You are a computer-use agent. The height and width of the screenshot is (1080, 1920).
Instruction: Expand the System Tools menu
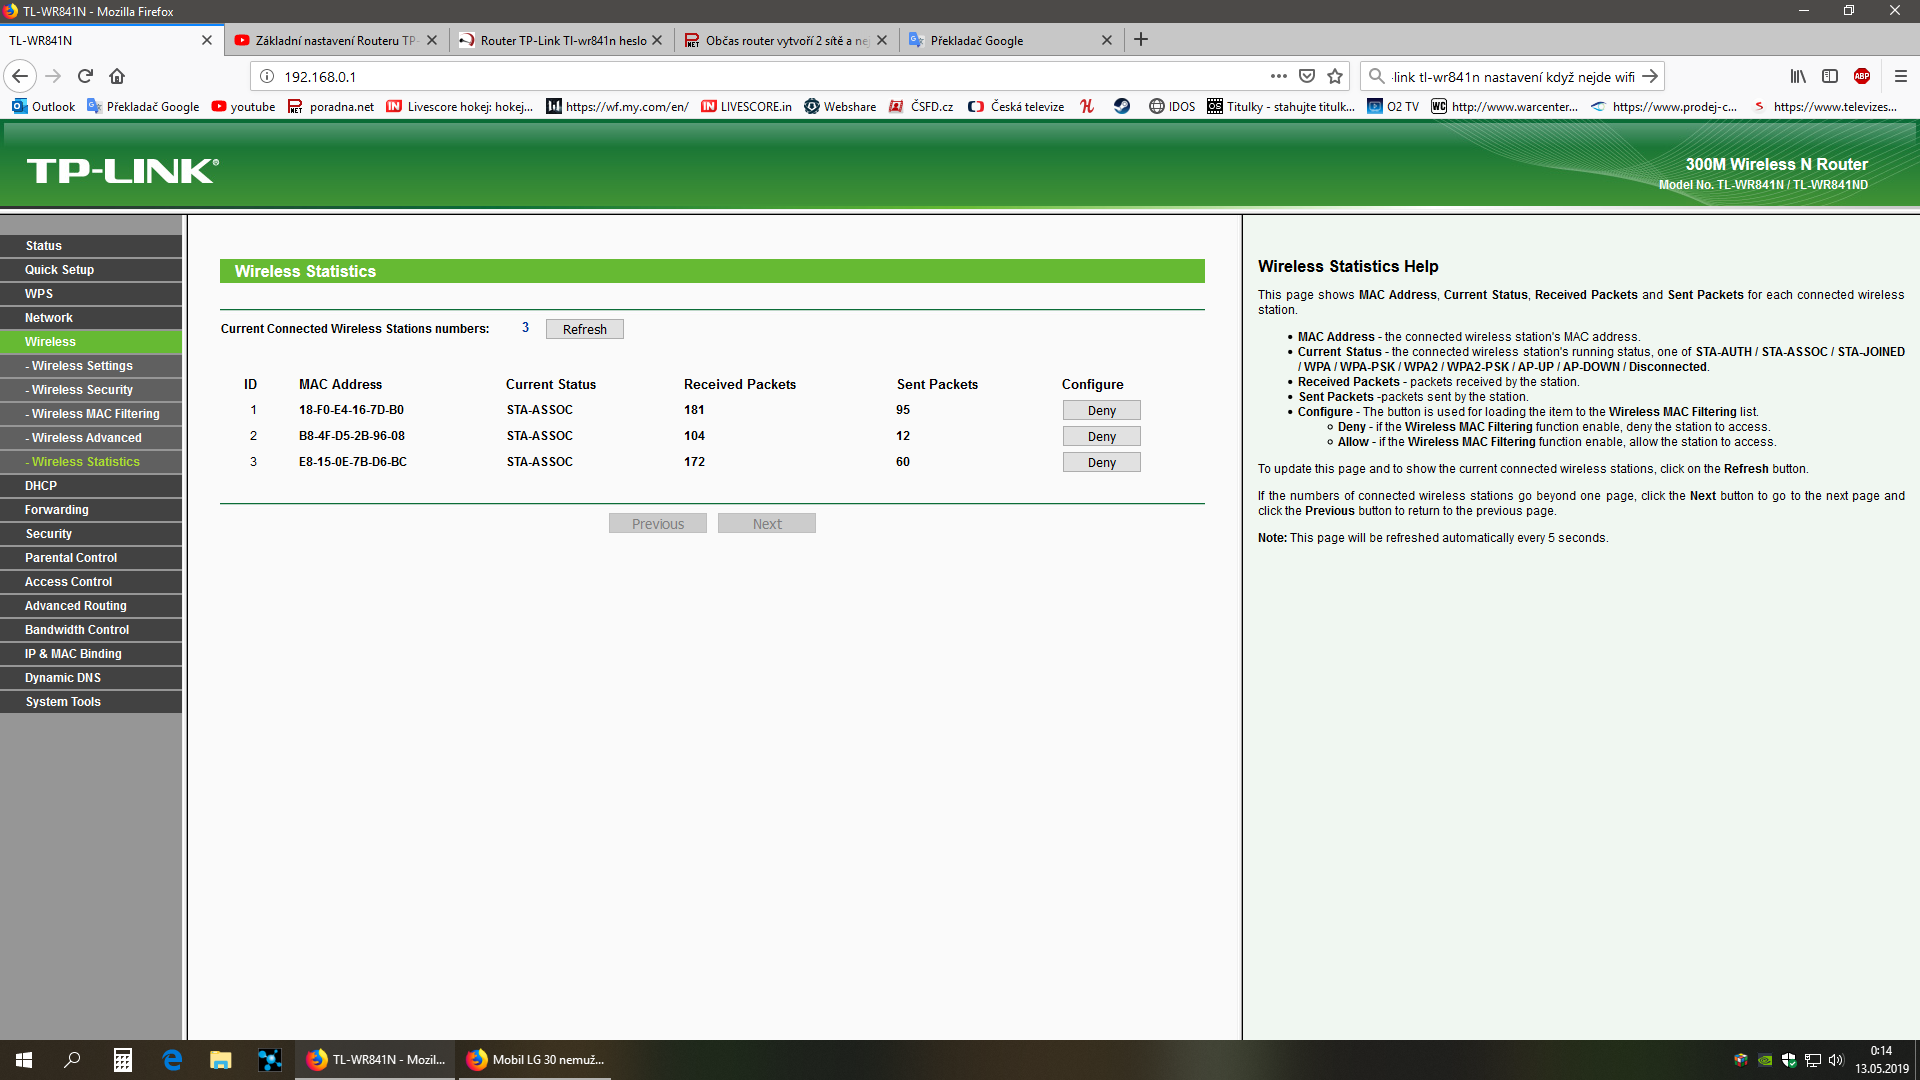63,702
